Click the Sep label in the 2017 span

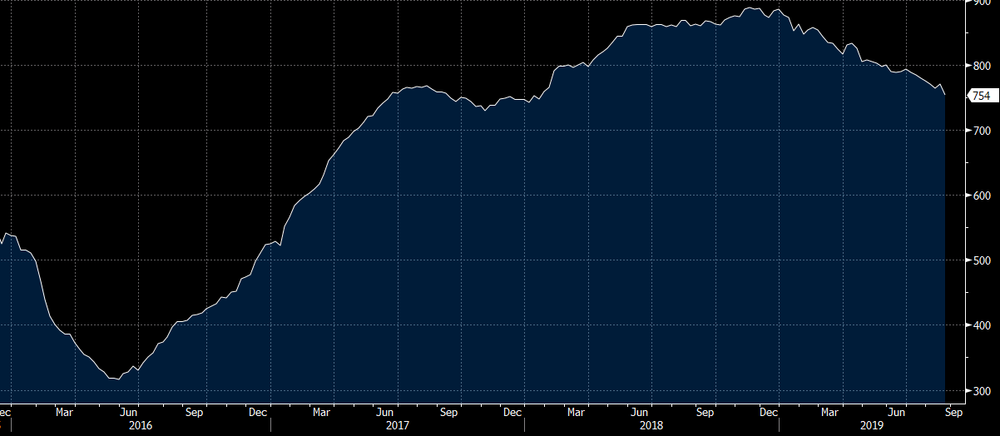pyautogui.click(x=449, y=412)
